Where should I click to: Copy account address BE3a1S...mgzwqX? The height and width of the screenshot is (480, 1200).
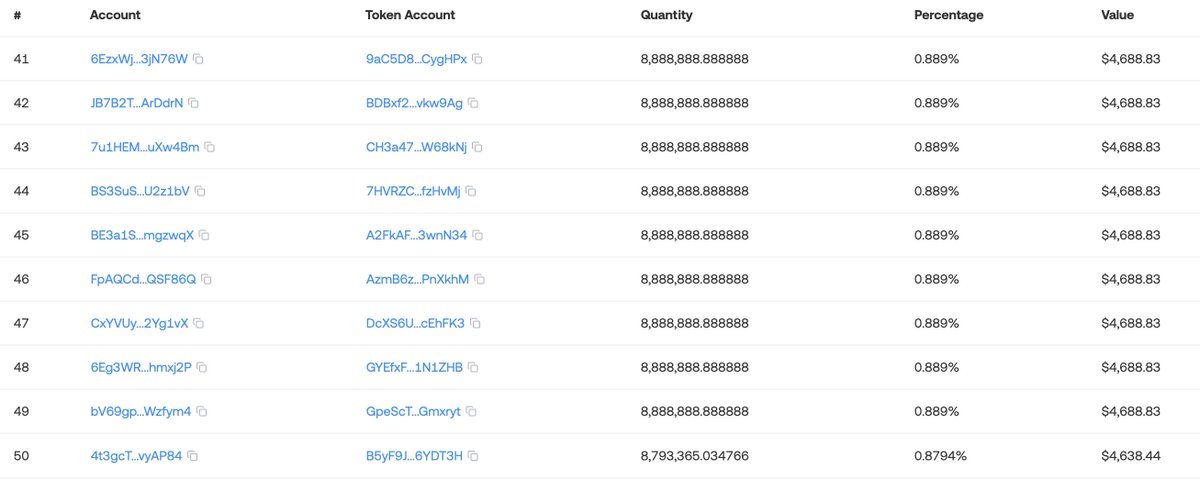(204, 235)
